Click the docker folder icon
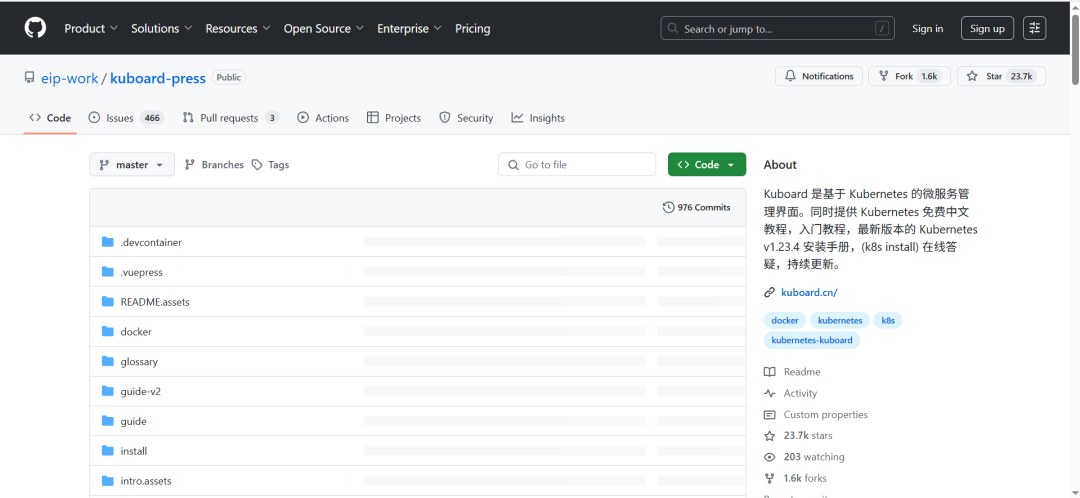 (x=107, y=331)
